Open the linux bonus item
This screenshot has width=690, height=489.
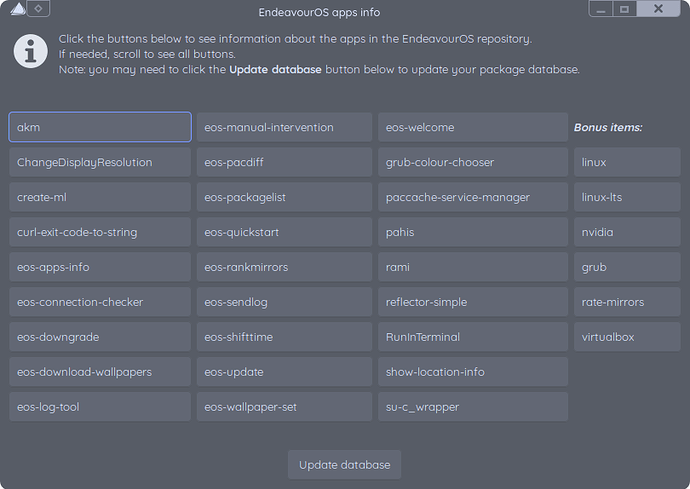[627, 162]
